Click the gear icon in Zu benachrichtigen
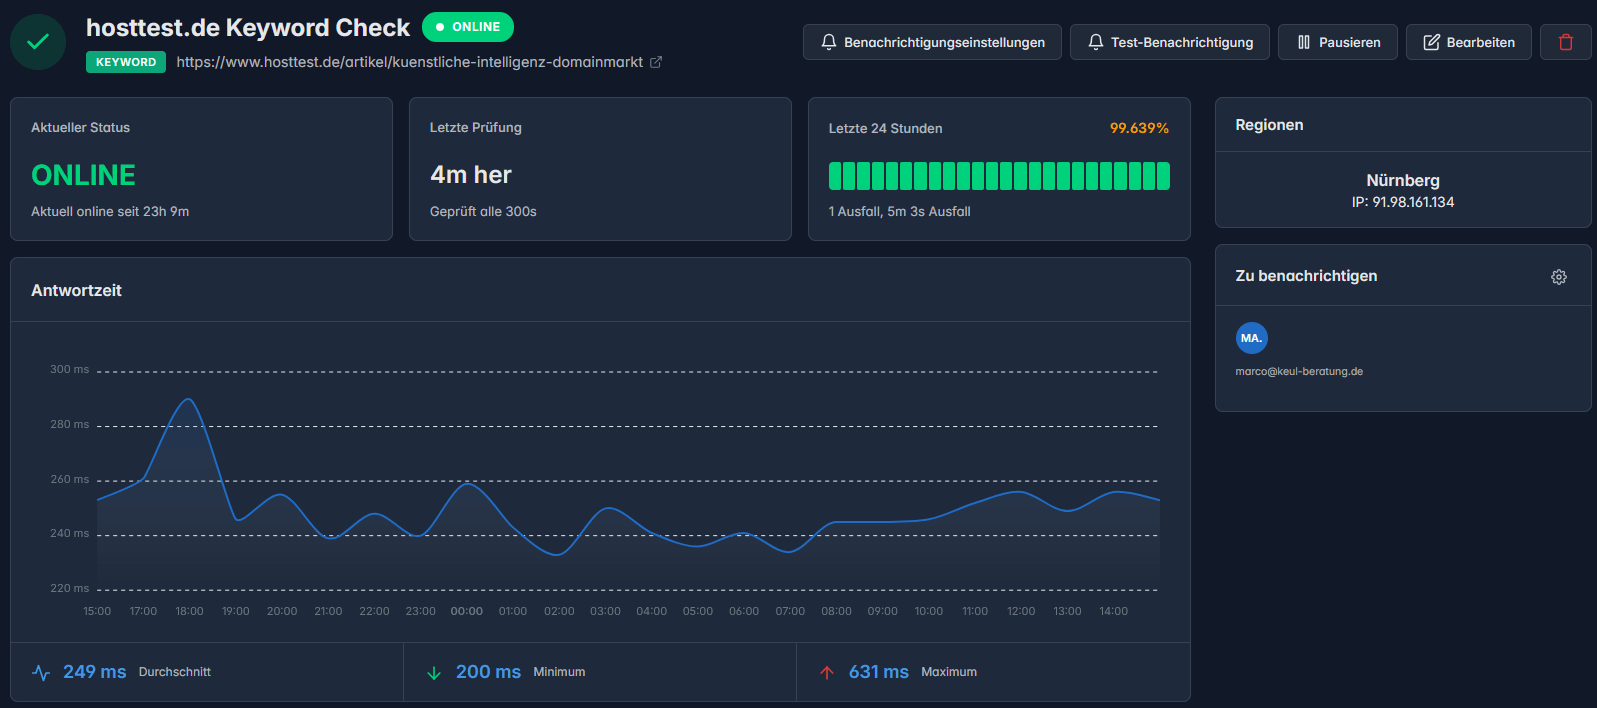This screenshot has height=708, width=1597. click(x=1558, y=277)
